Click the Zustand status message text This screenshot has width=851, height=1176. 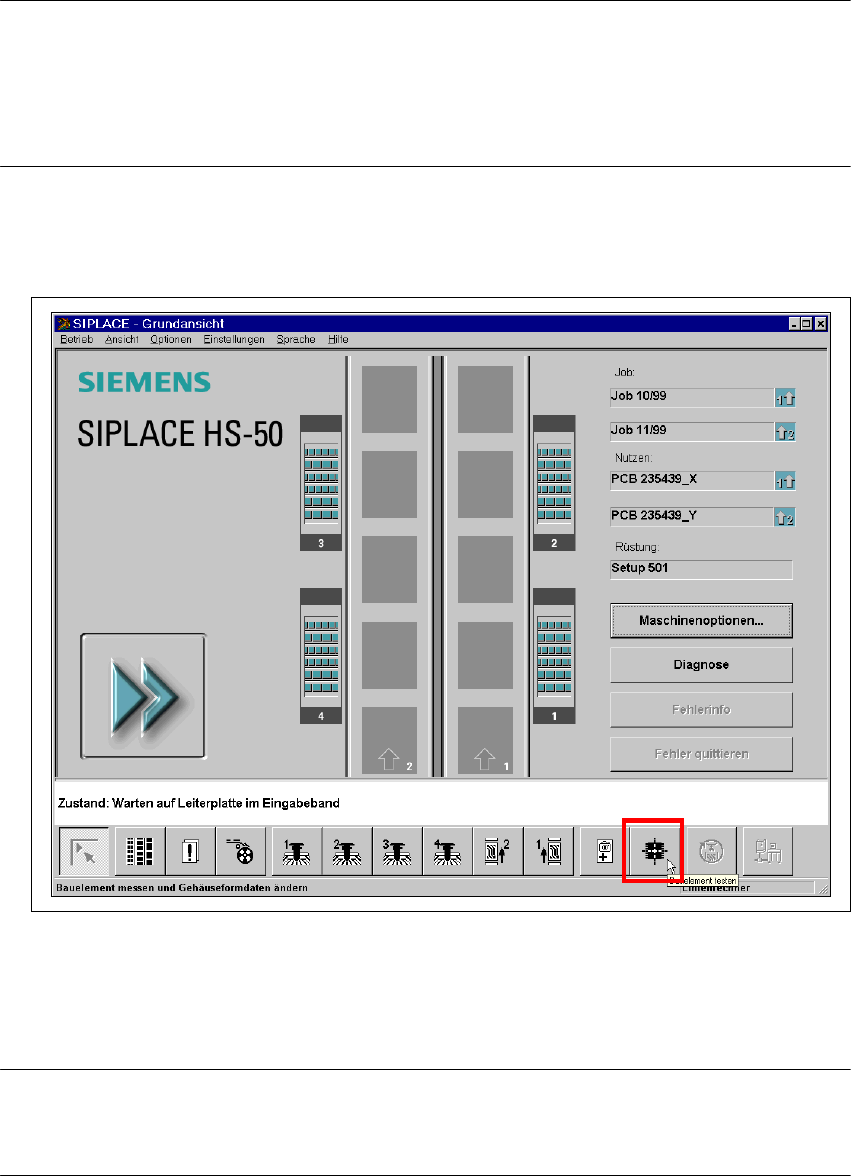(199, 803)
